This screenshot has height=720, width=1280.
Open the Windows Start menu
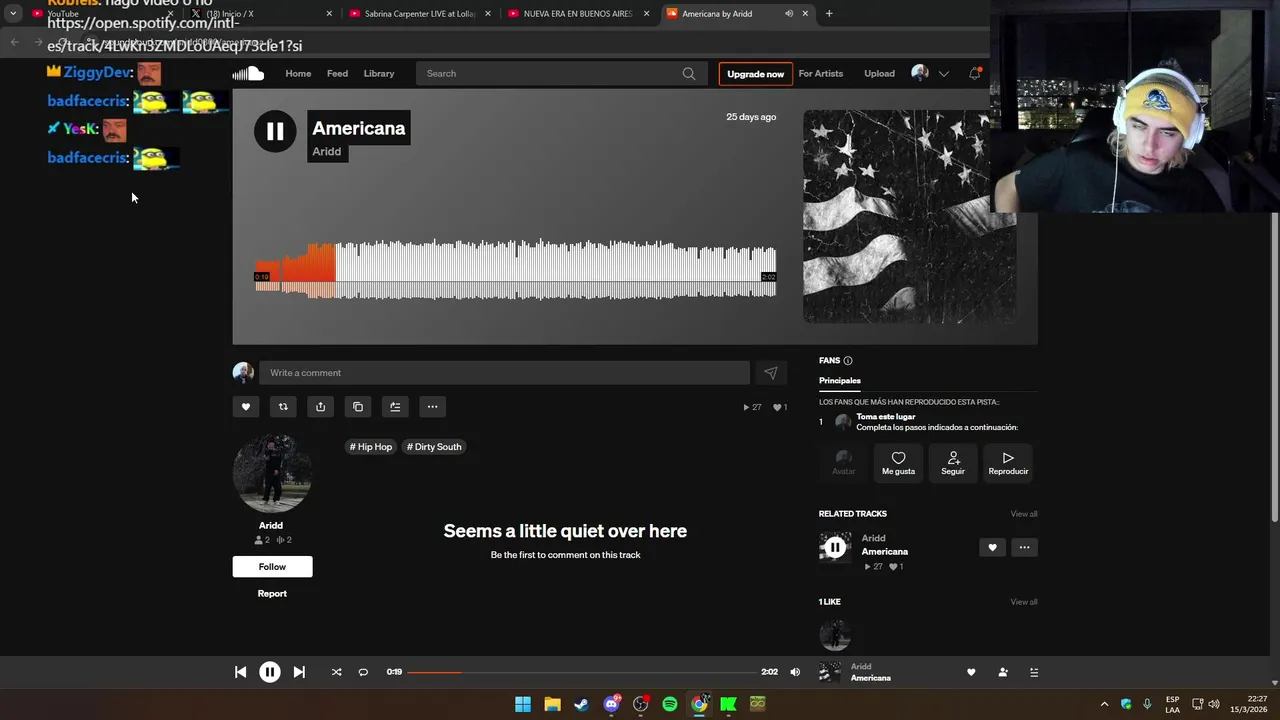tap(523, 704)
